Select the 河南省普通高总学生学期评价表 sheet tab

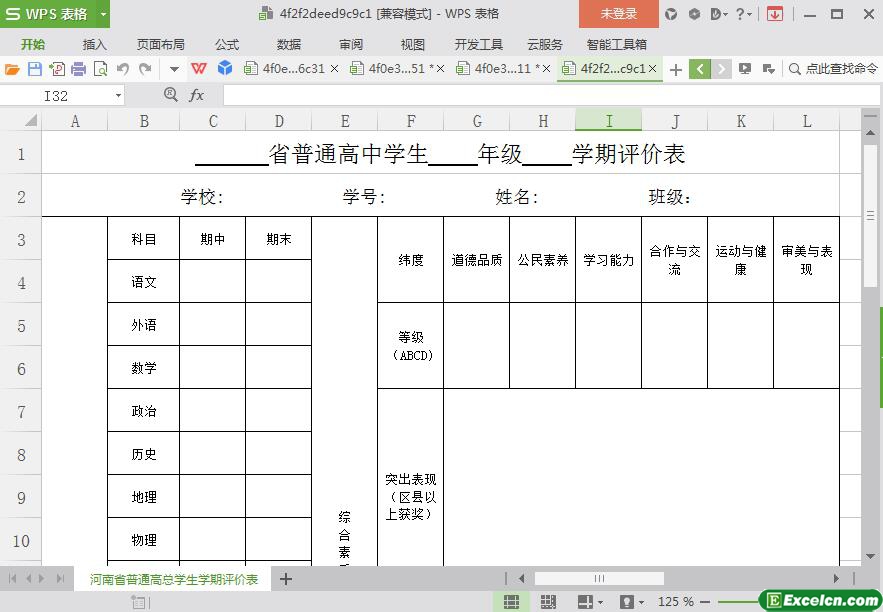[x=174, y=579]
